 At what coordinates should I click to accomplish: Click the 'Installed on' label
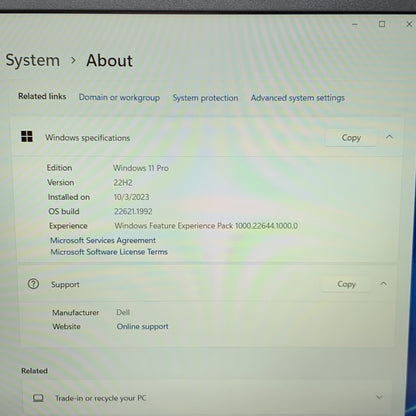pos(69,197)
